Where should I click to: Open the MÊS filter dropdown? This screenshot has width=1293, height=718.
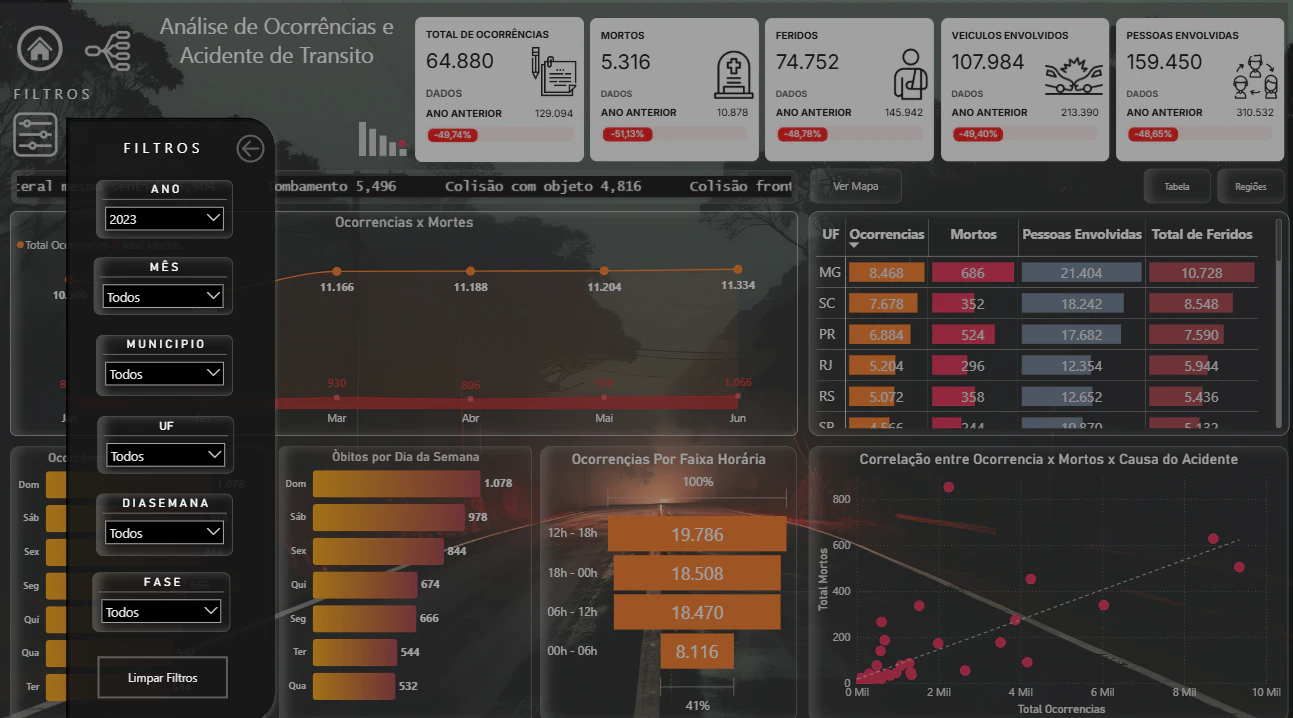click(x=163, y=296)
